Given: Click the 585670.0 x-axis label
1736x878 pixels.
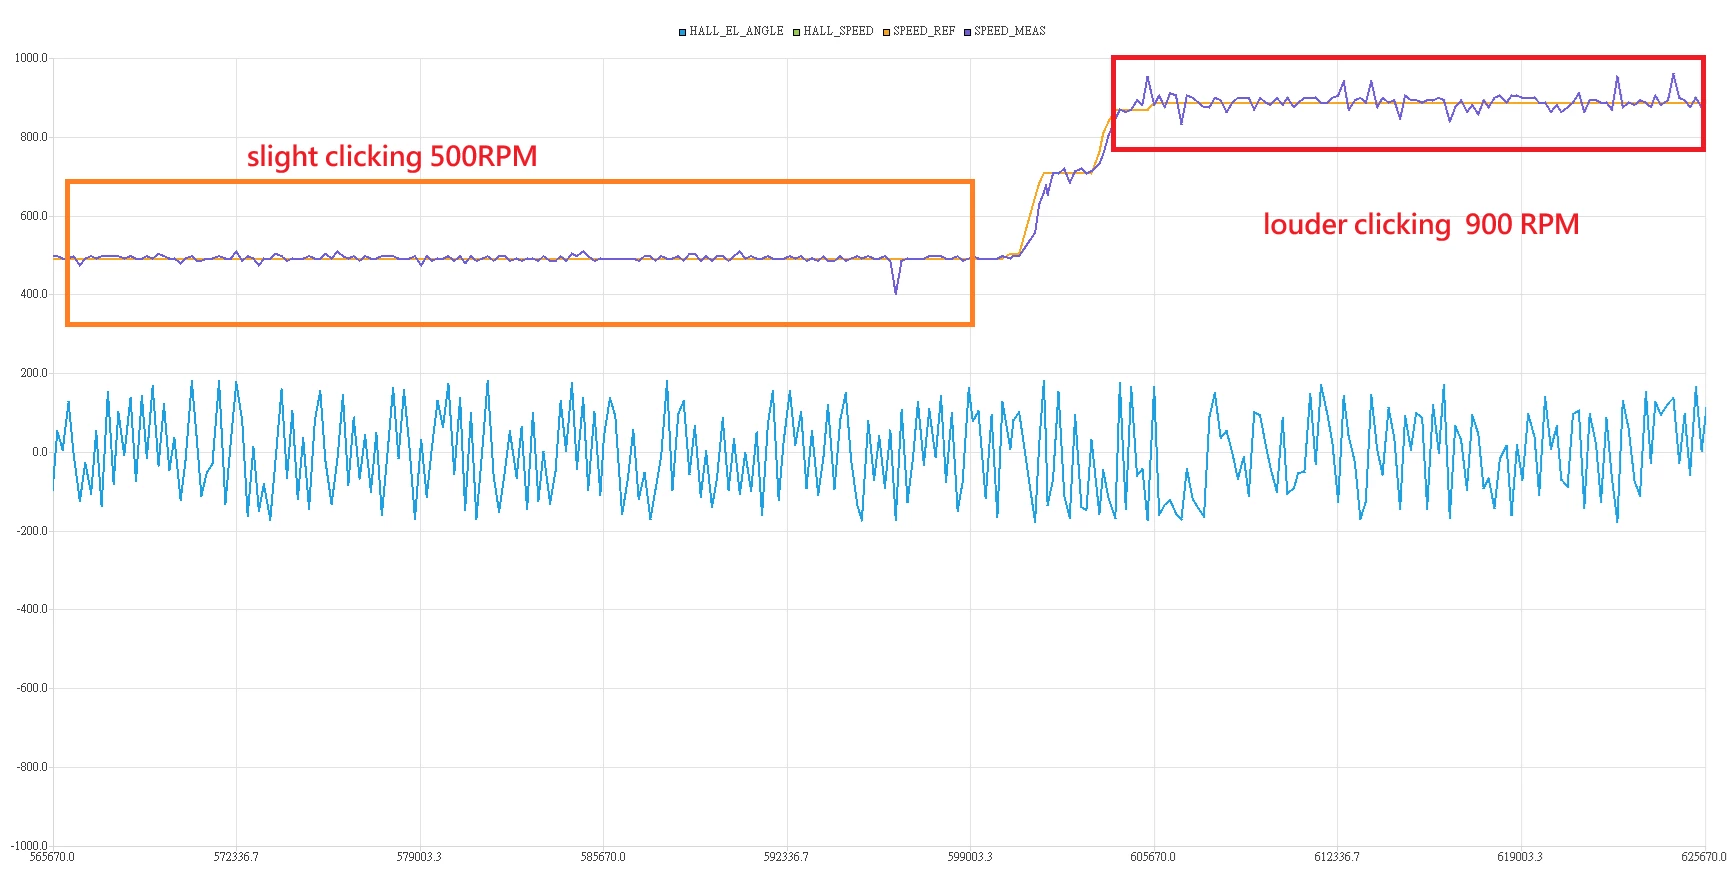Looking at the screenshot, I should point(603,857).
